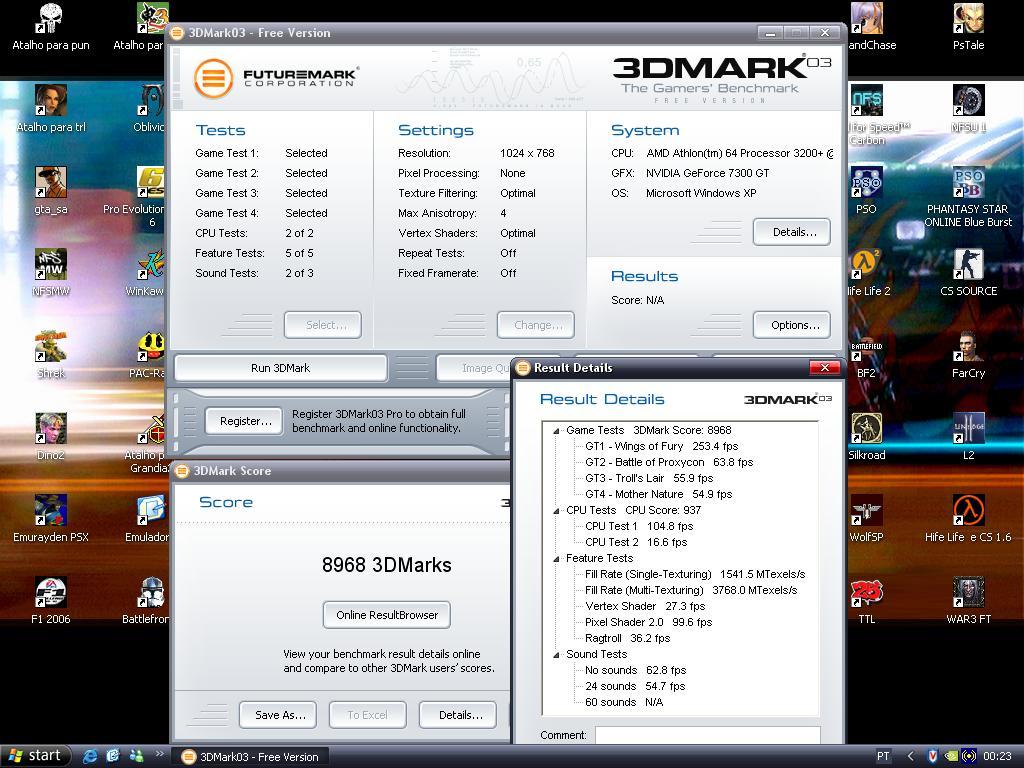Click Details... in the 3DMark Score window
Viewport: 1024px width, 768px height.
click(458, 715)
